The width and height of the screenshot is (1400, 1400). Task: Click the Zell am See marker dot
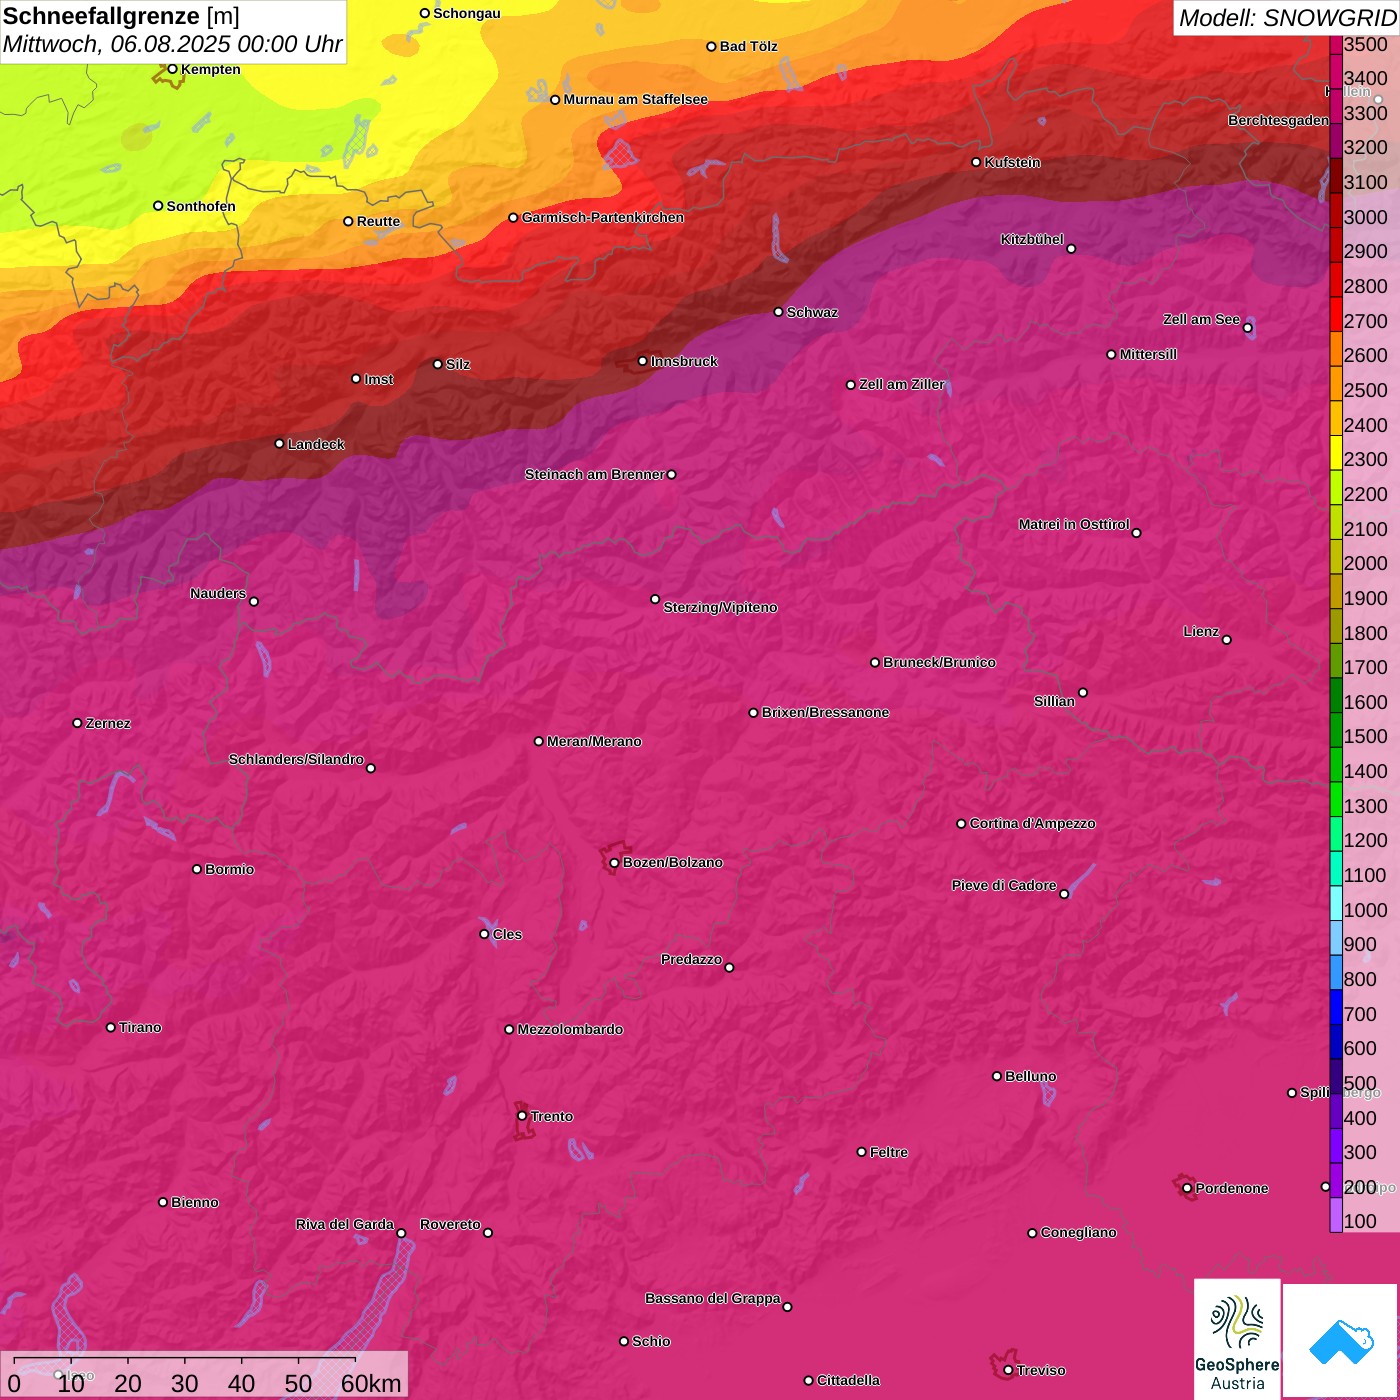click(x=1248, y=328)
